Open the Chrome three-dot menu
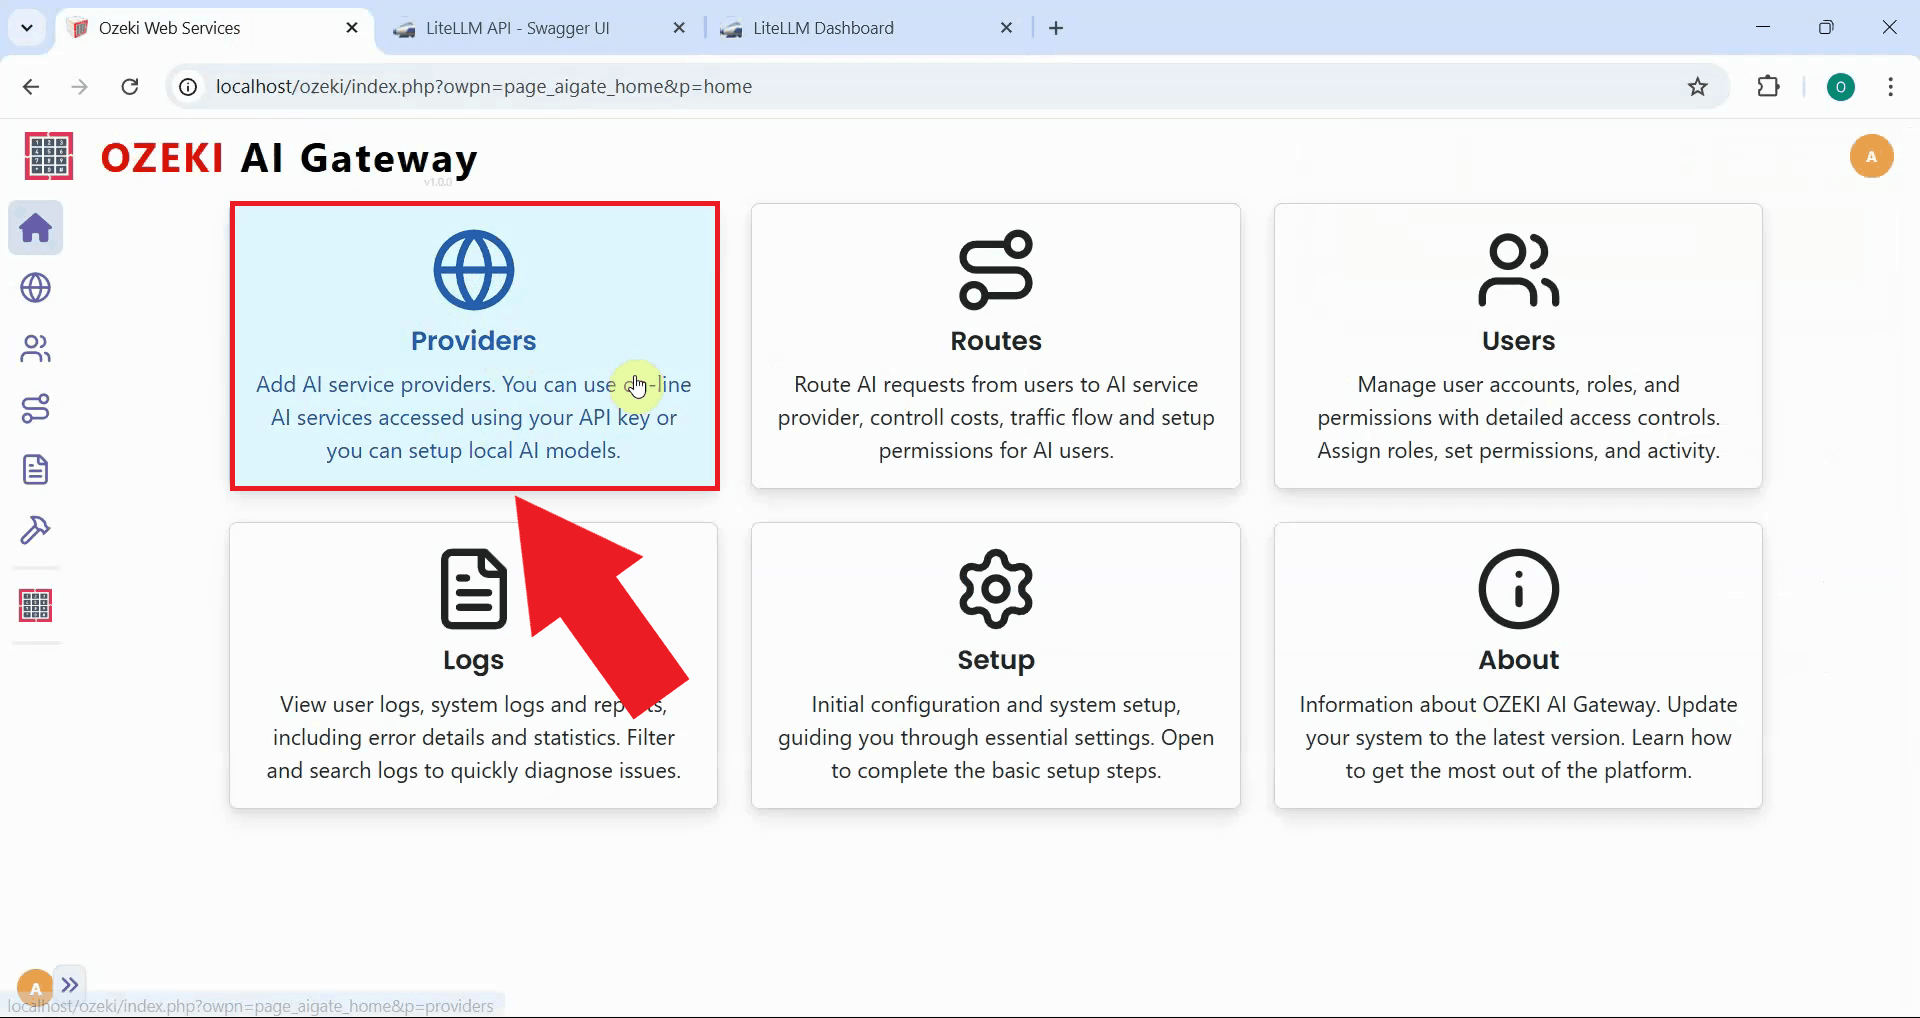Viewport: 1920px width, 1018px height. coord(1890,86)
